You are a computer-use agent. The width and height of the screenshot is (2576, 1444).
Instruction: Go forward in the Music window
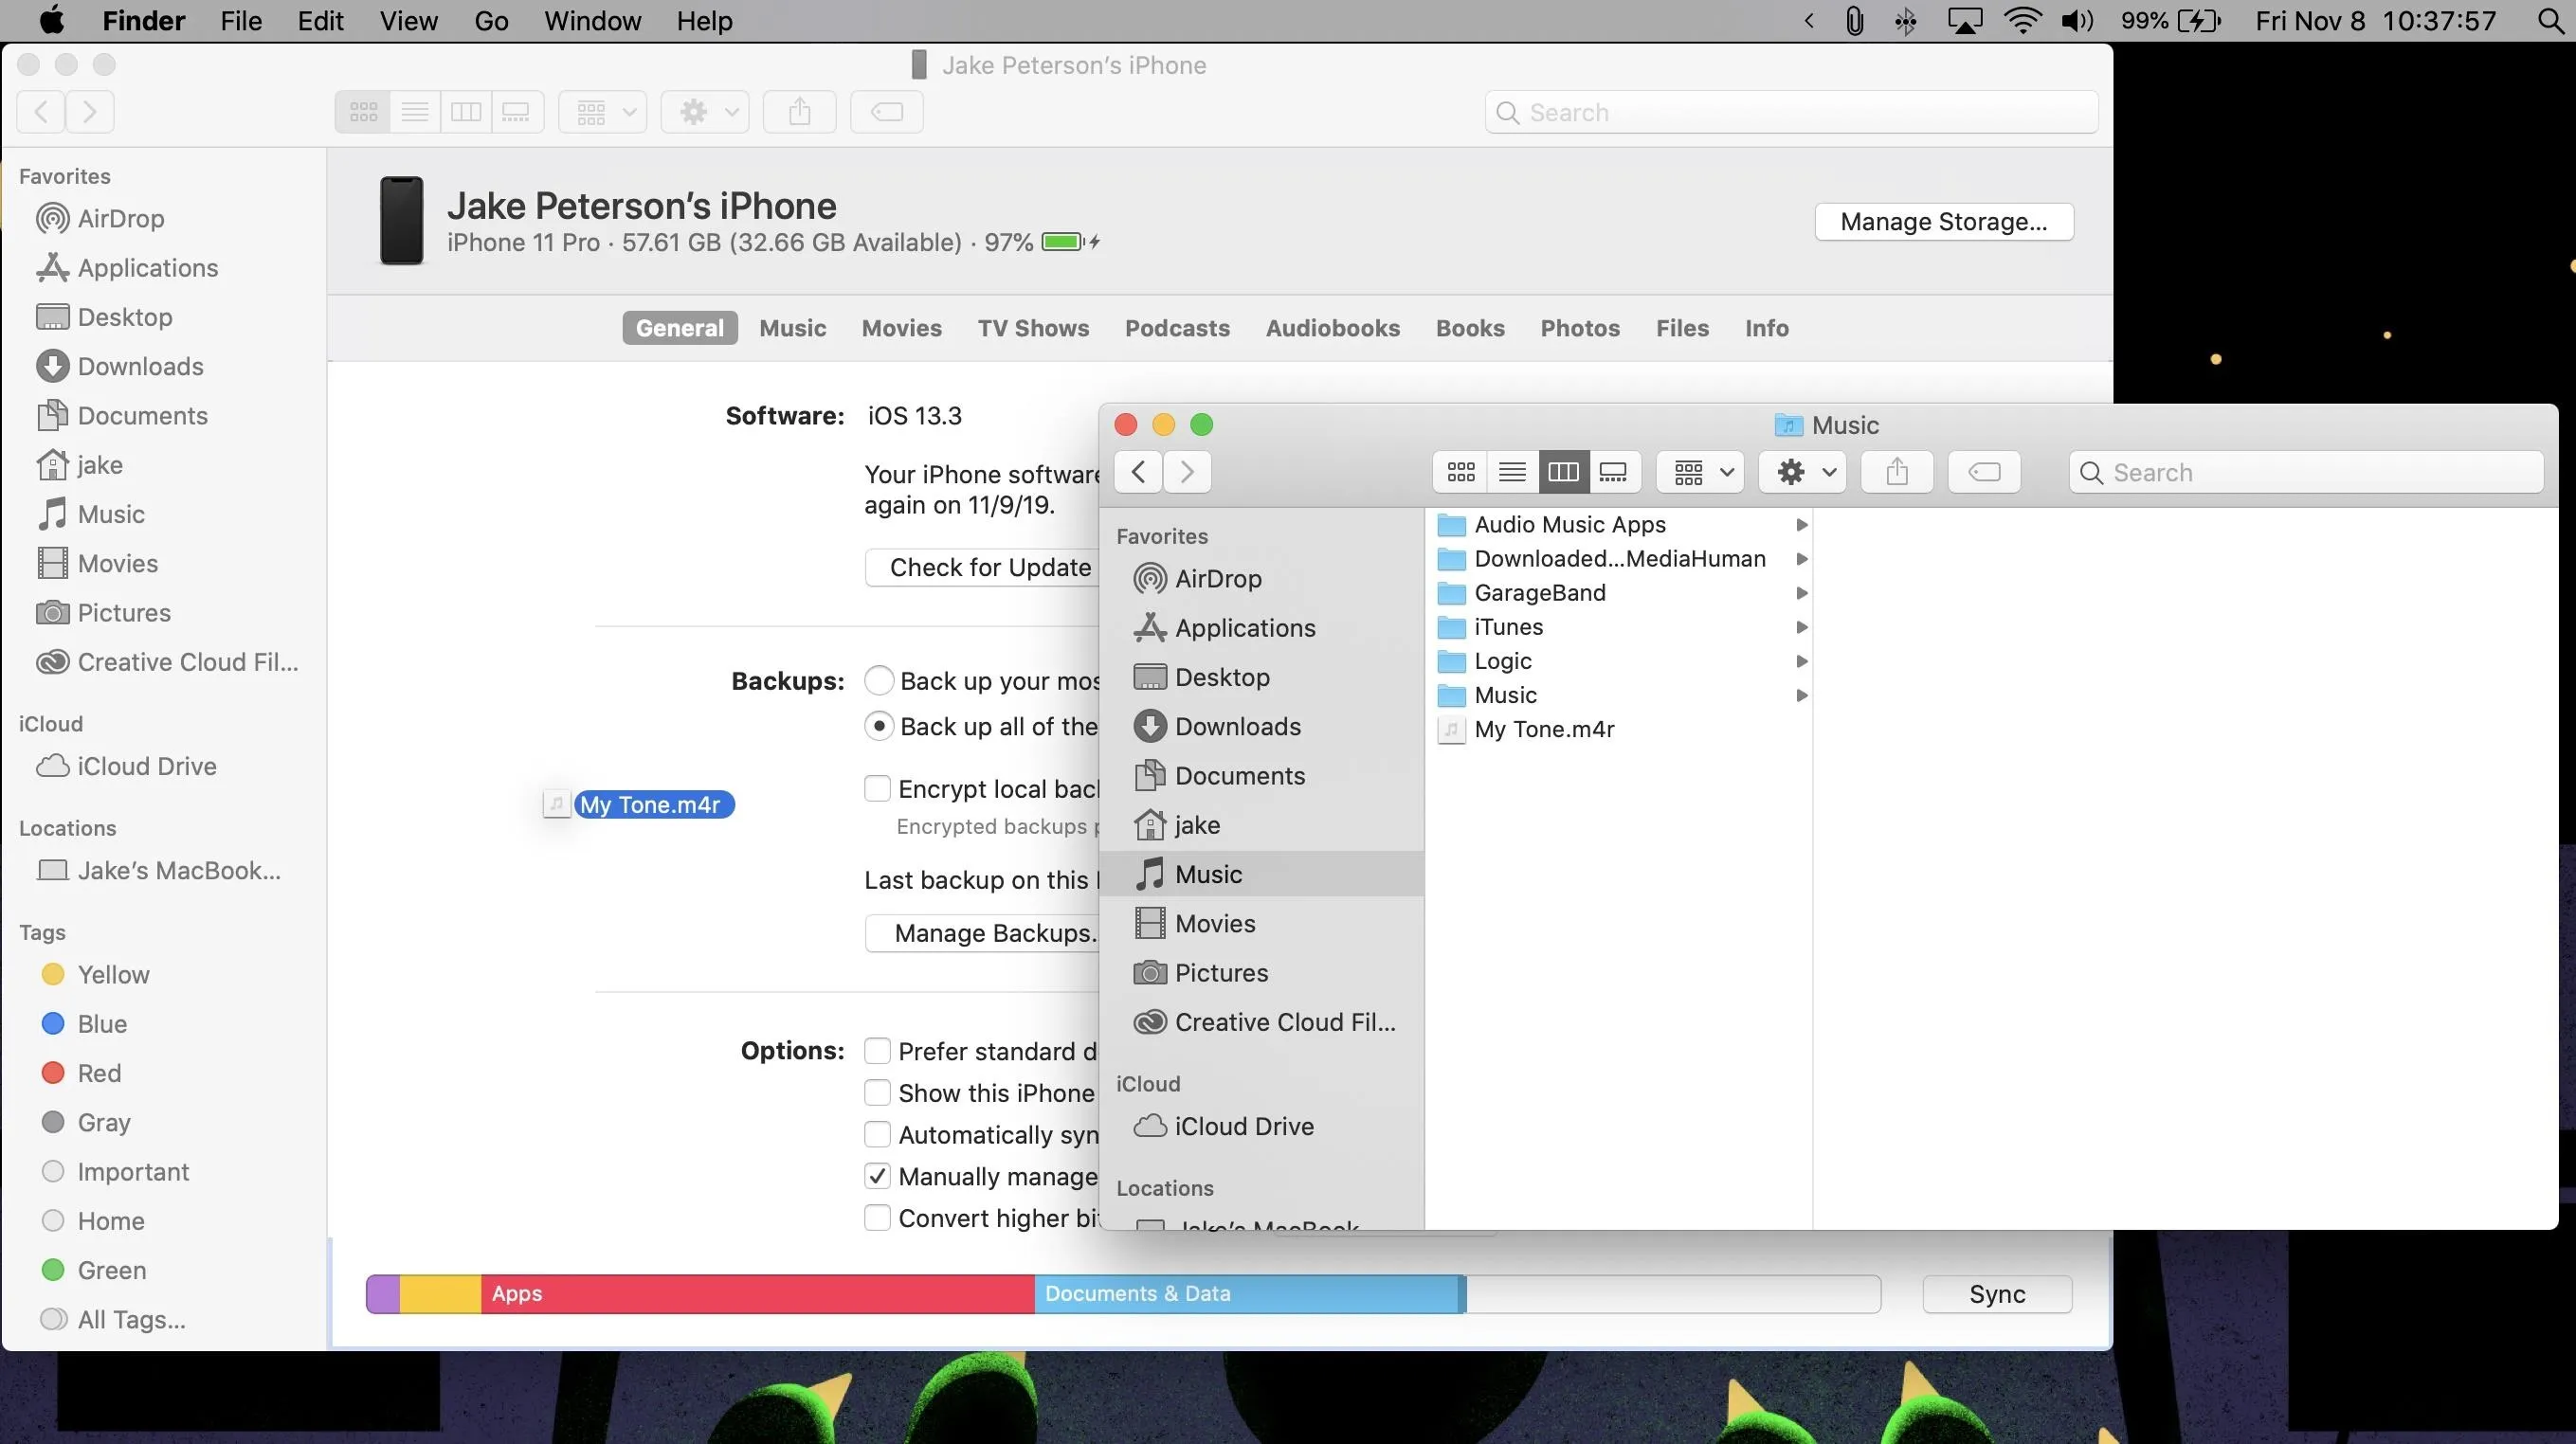(1187, 472)
